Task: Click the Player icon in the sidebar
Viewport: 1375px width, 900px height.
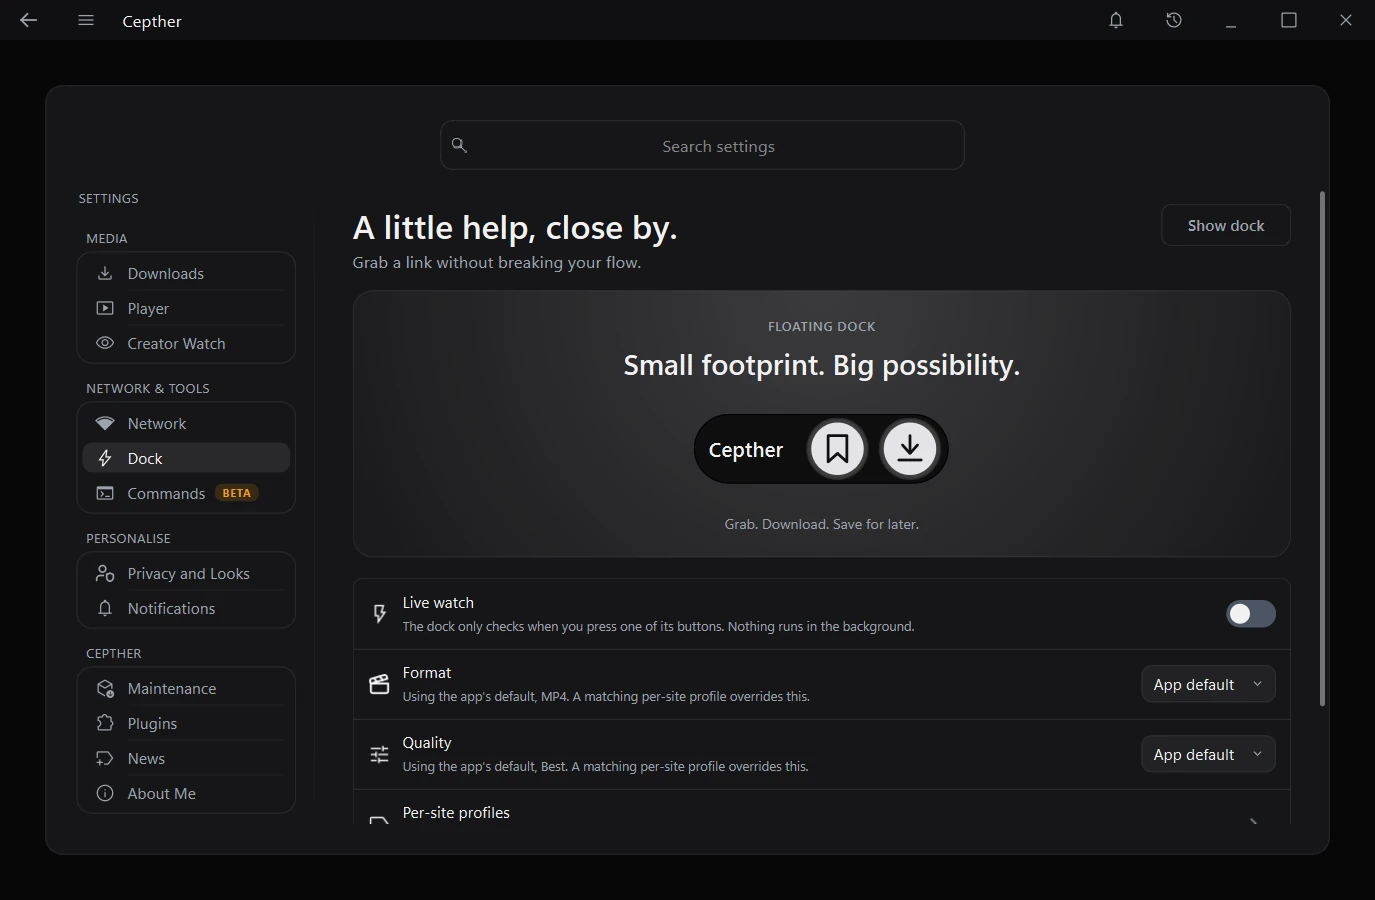Action: point(105,308)
